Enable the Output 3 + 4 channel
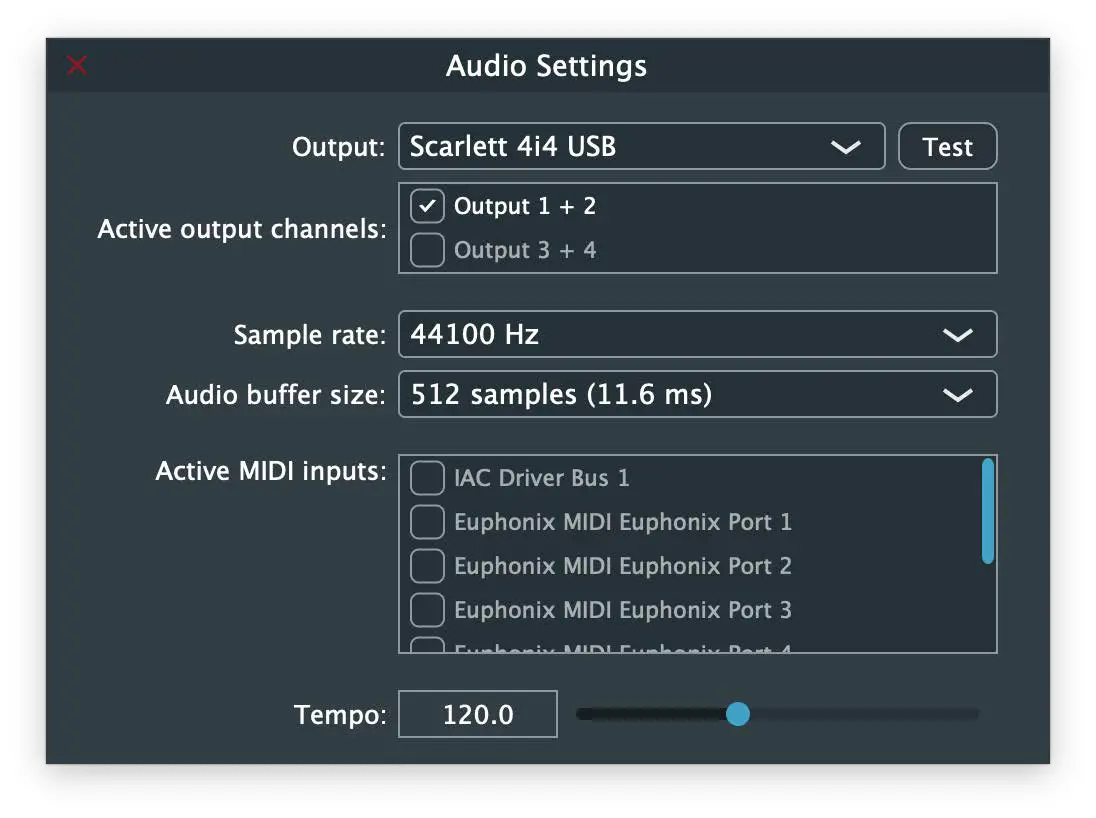 427,250
